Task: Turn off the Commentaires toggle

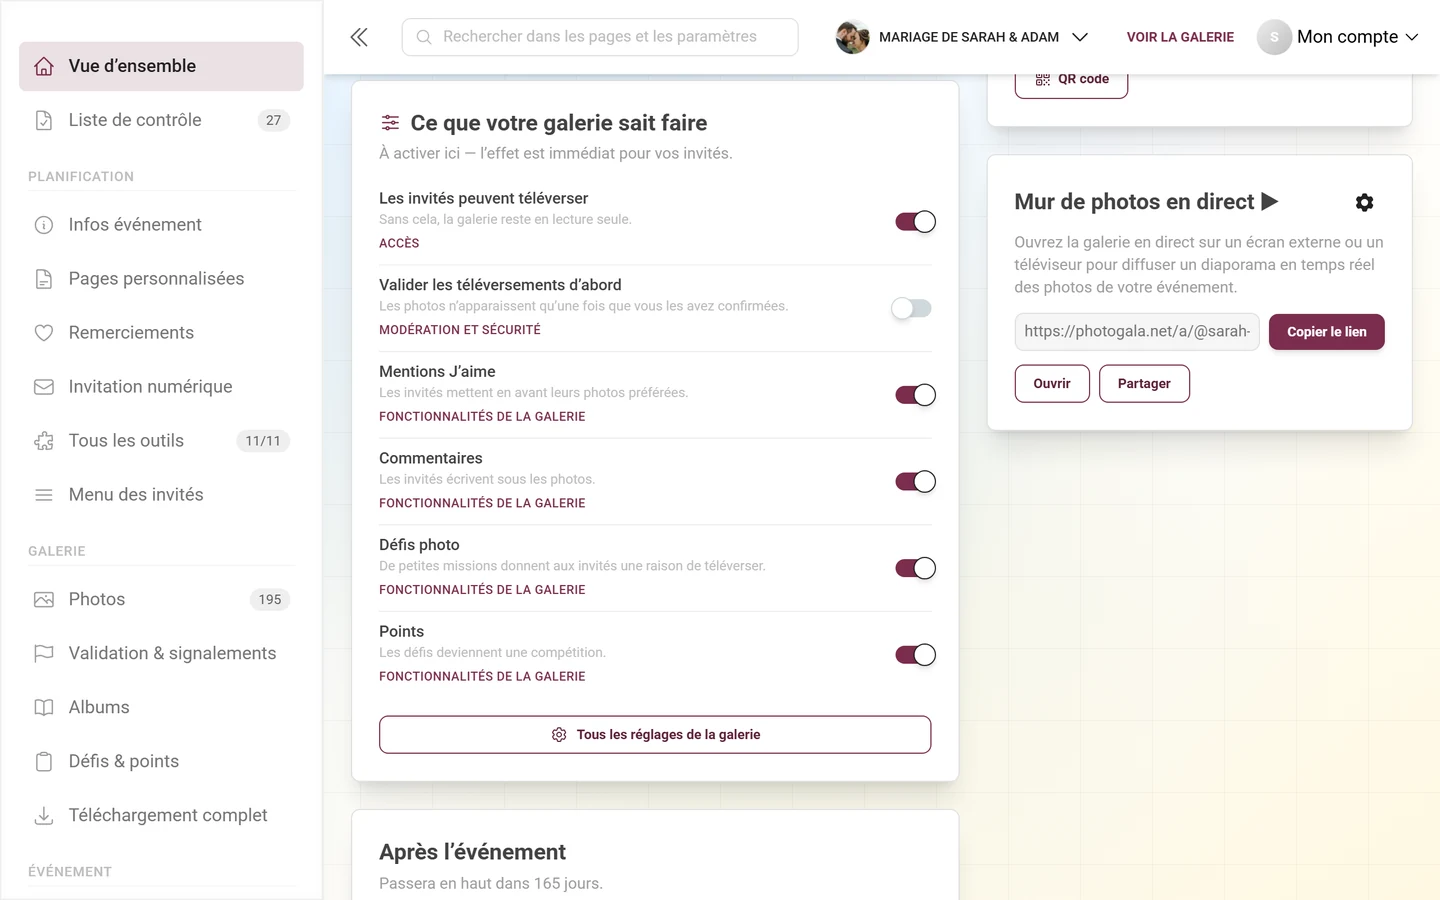Action: [x=915, y=482]
